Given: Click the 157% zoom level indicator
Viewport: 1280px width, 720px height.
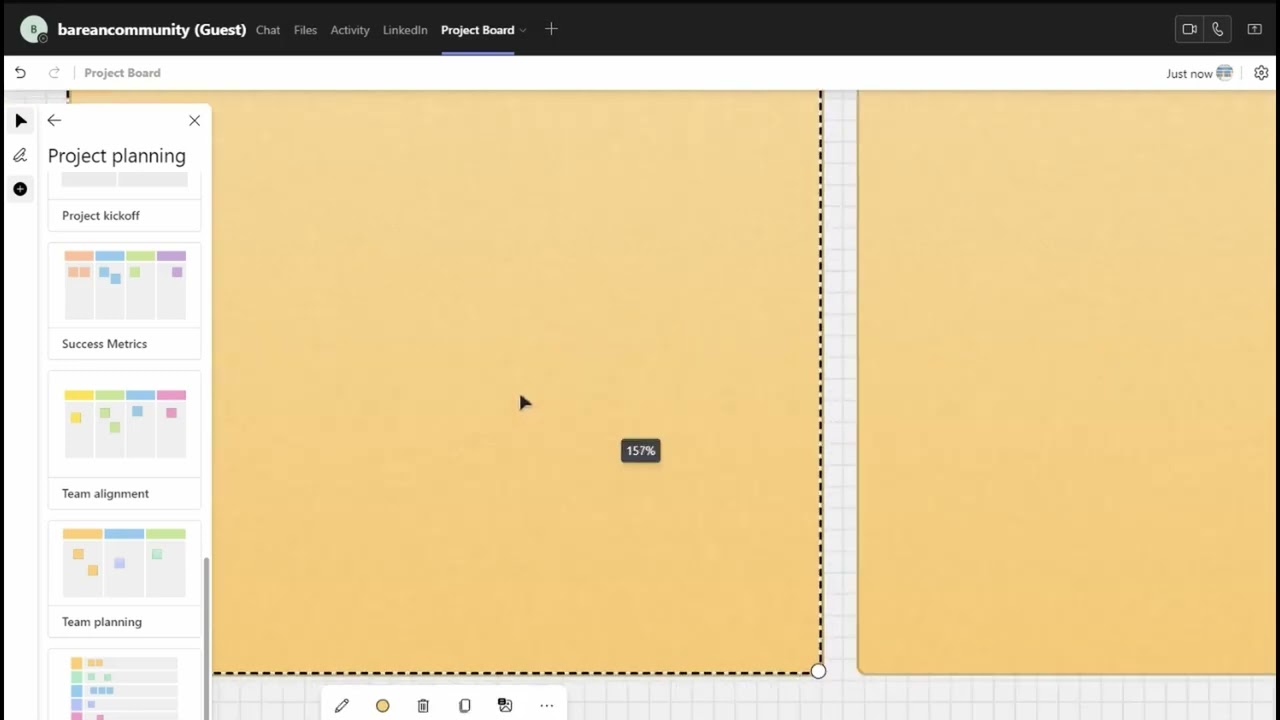Looking at the screenshot, I should [x=640, y=451].
